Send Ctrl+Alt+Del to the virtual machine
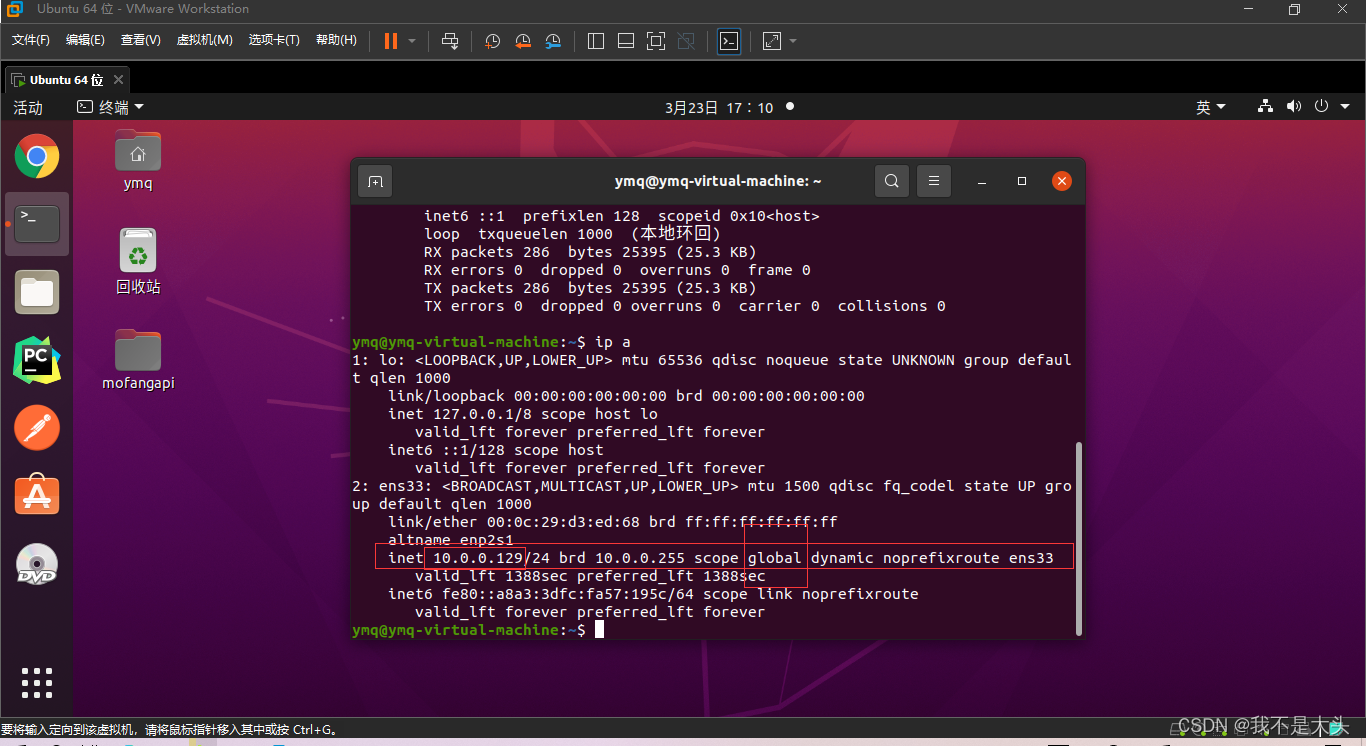 pos(450,41)
